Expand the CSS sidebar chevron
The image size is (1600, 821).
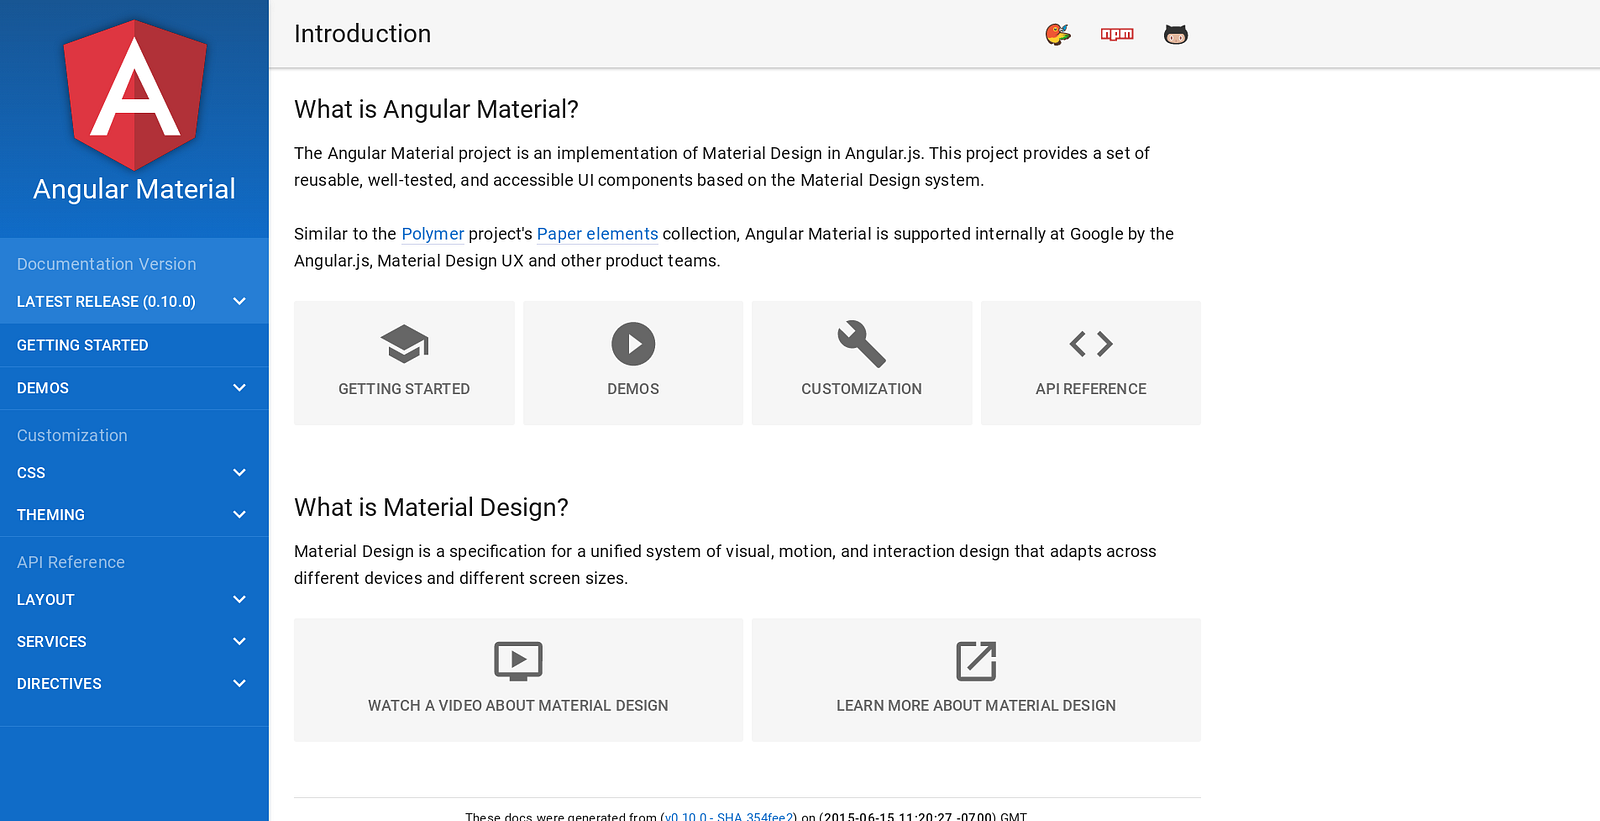(x=239, y=473)
